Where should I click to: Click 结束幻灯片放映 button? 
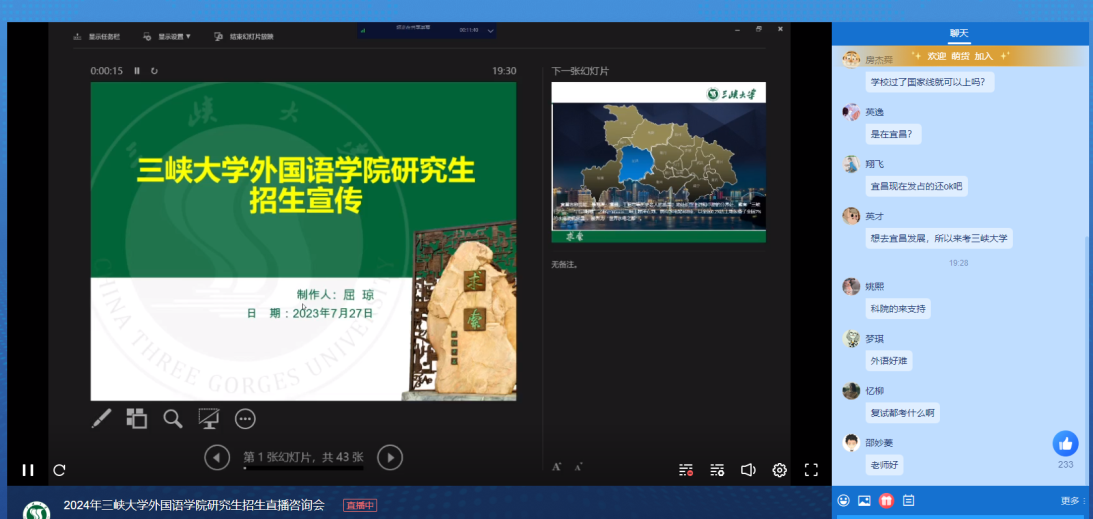[x=243, y=36]
